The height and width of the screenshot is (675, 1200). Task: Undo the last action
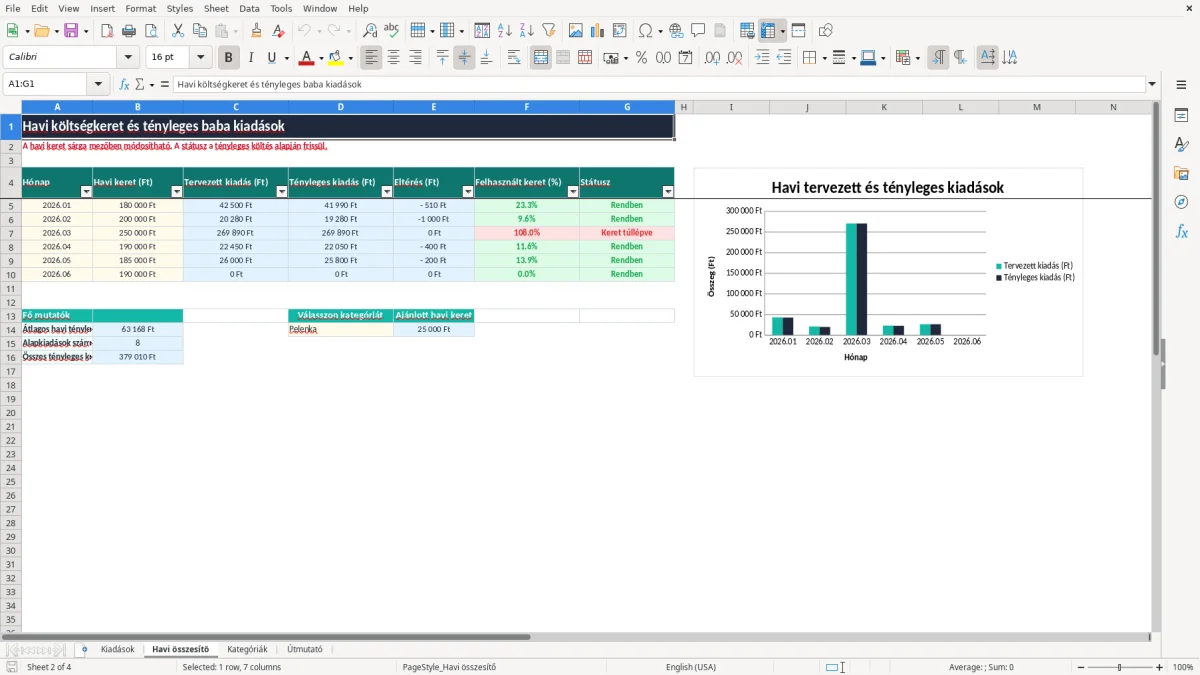[304, 31]
